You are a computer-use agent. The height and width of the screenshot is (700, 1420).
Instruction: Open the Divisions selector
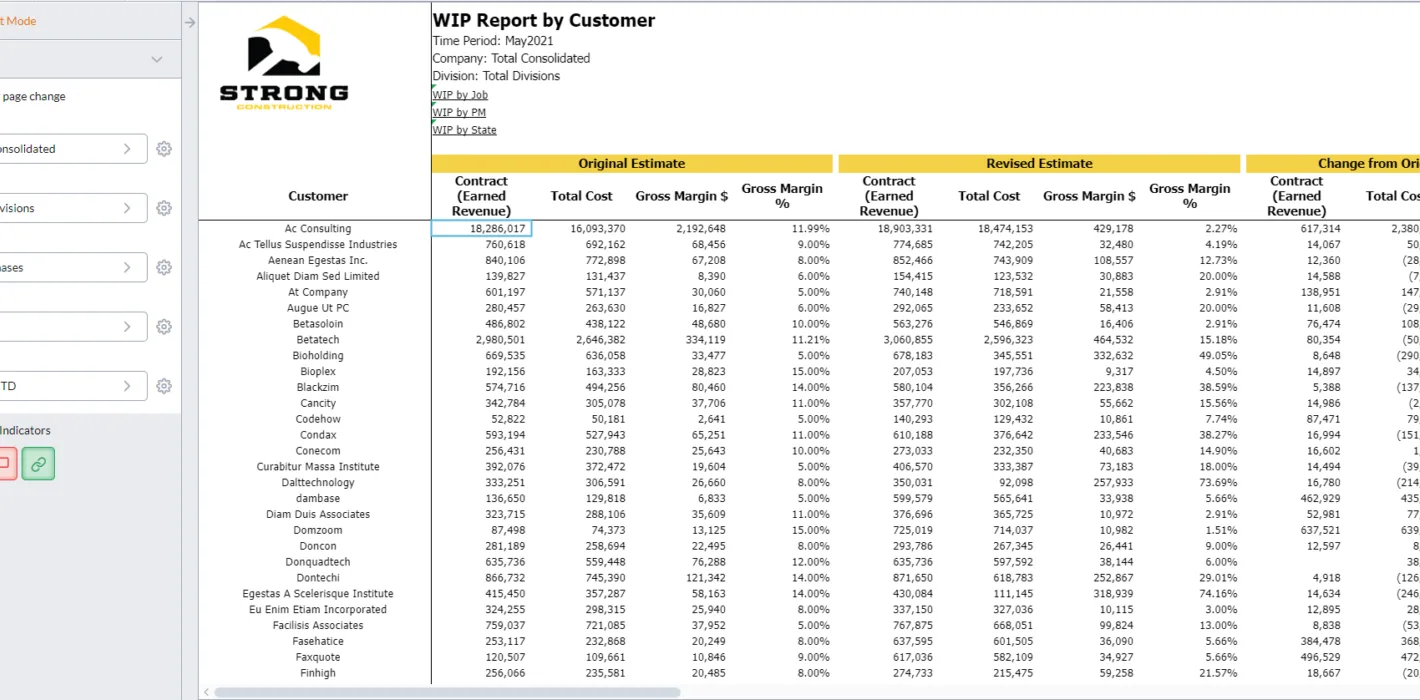pos(72,208)
